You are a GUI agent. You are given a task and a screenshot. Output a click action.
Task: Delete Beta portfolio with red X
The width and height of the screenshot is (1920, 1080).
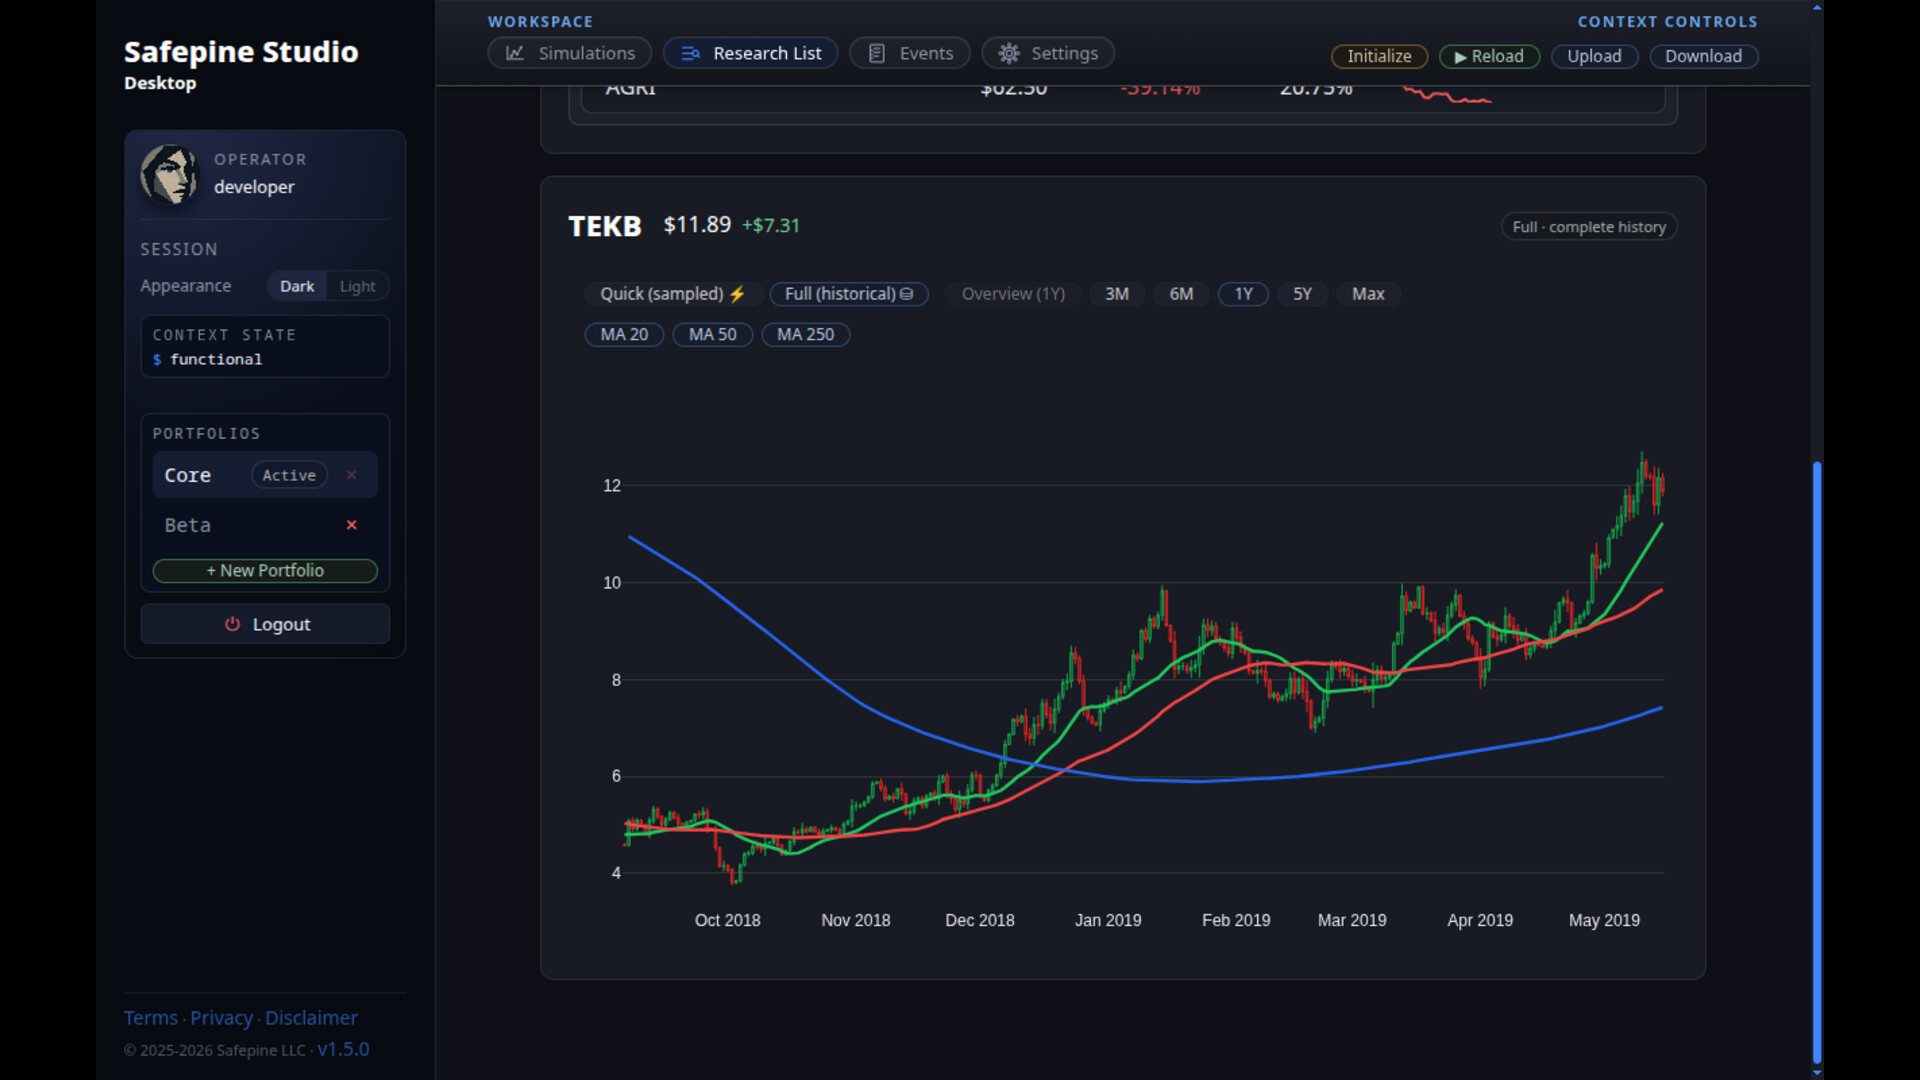pyautogui.click(x=351, y=525)
